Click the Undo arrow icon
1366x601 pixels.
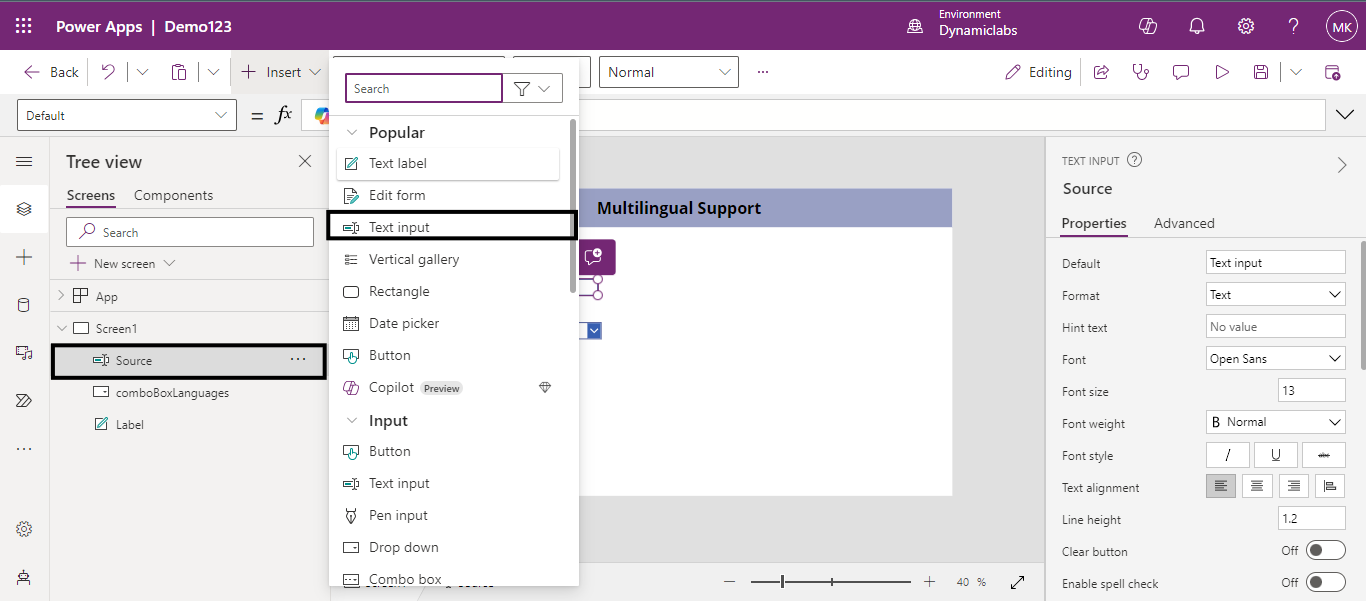tap(108, 72)
